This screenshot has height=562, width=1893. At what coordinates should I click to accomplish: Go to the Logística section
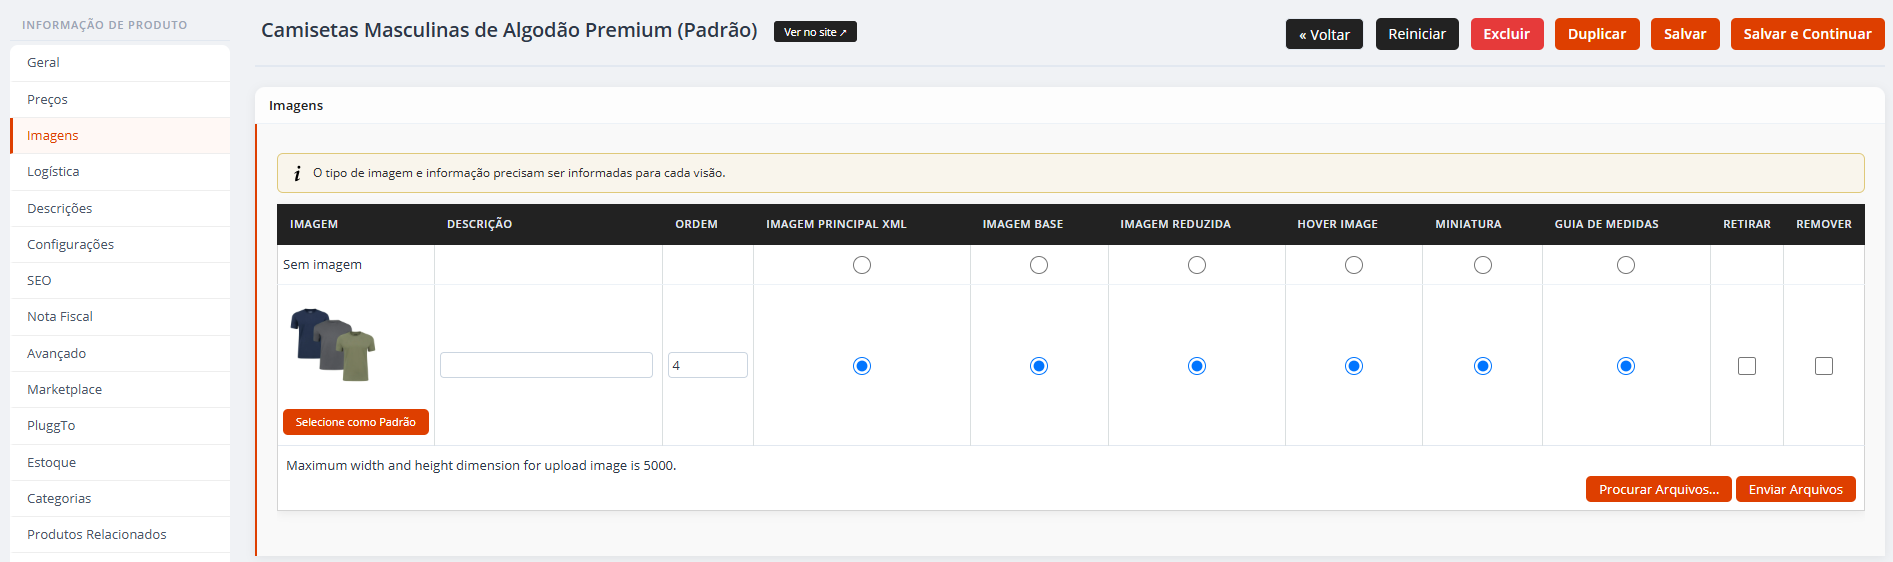[120, 171]
